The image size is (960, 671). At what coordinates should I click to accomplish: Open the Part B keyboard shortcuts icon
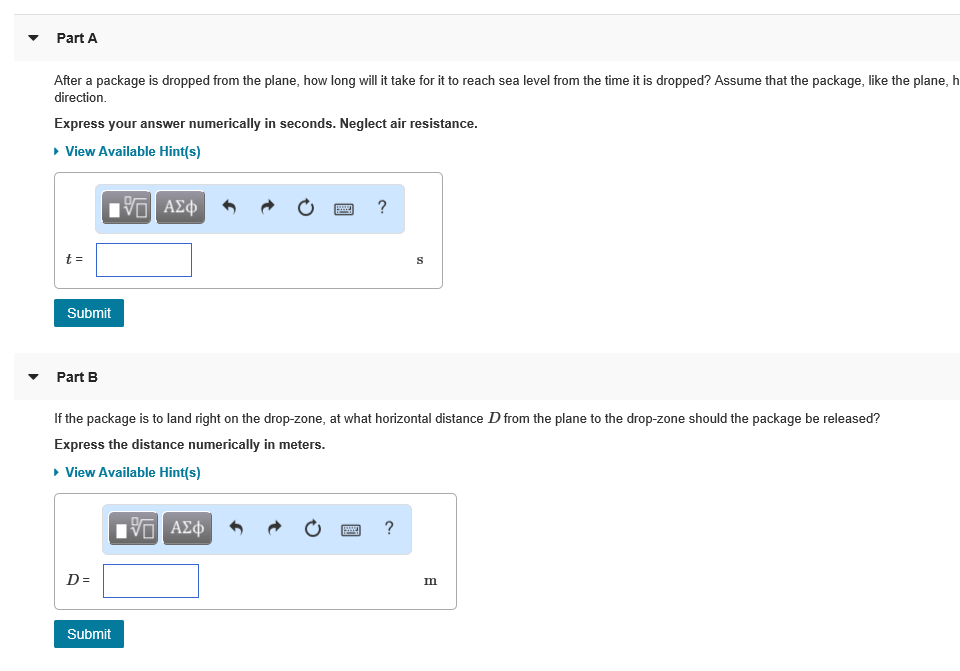point(351,529)
